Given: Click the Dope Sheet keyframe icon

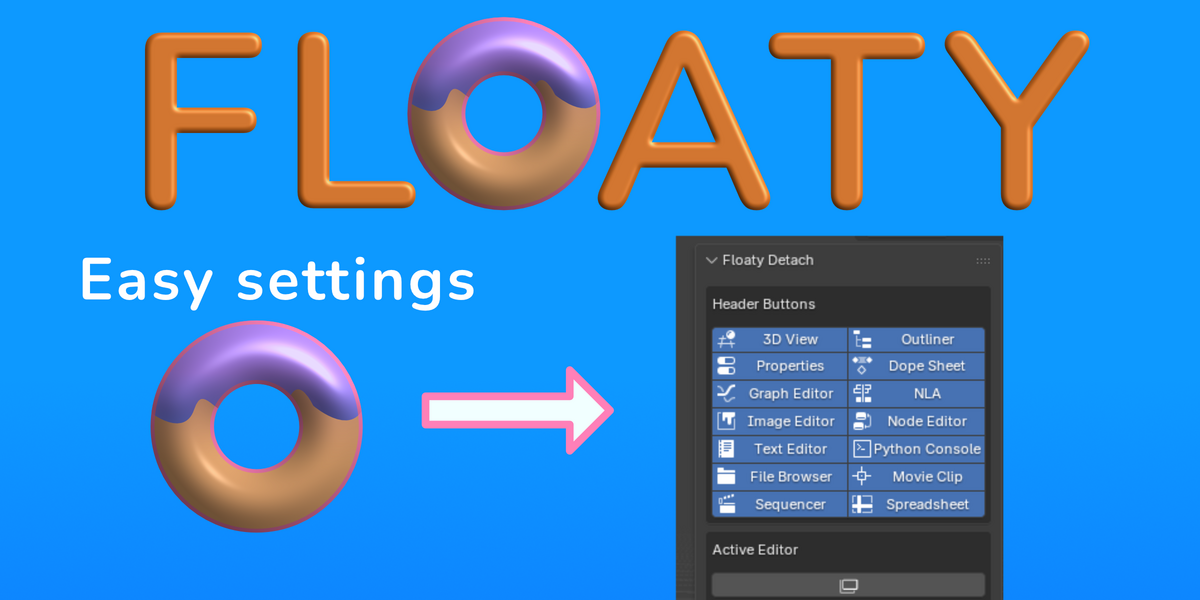Looking at the screenshot, I should pos(862,366).
